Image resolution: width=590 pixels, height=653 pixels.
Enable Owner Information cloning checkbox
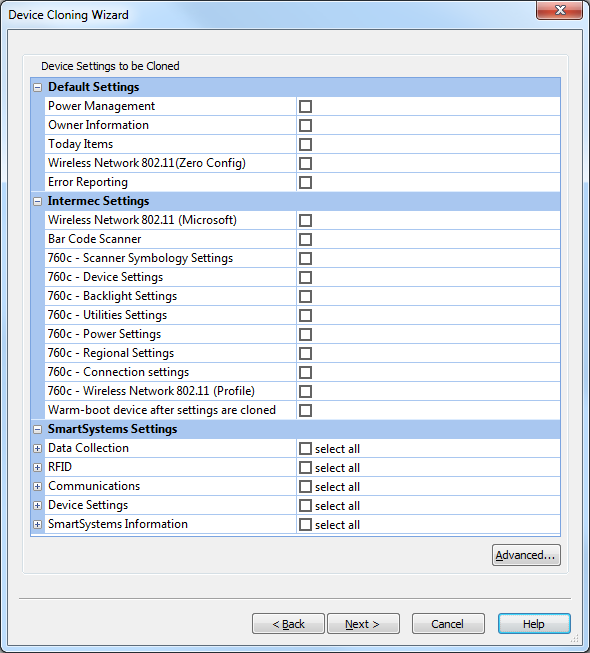(x=305, y=125)
